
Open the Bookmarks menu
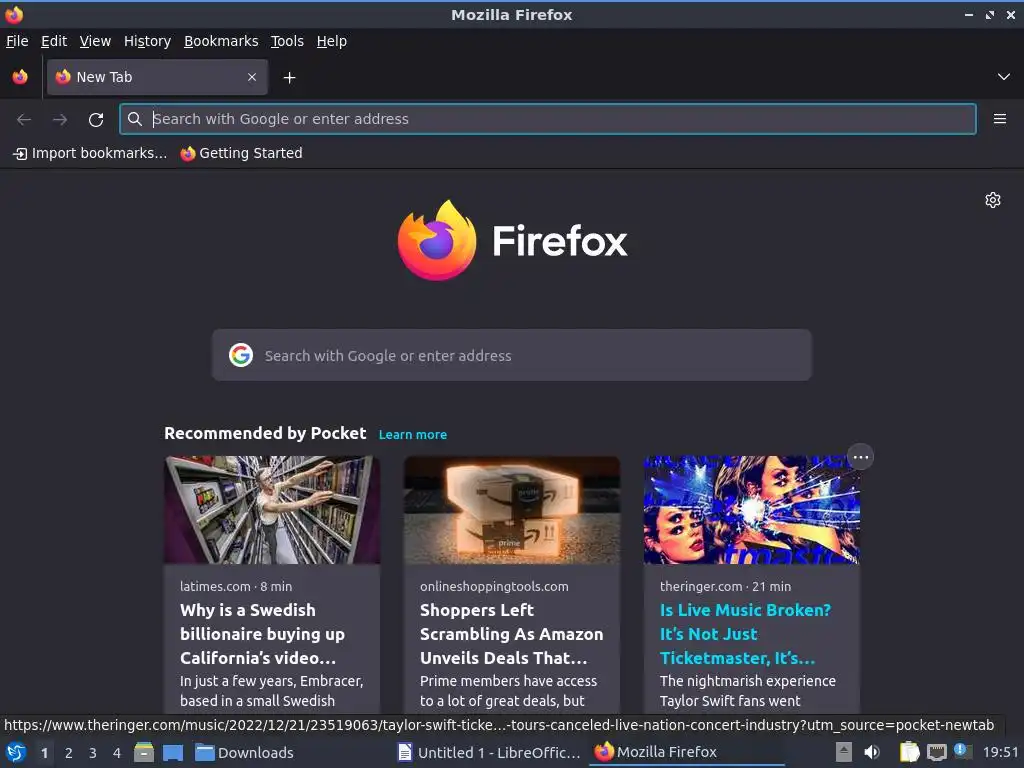coord(221,41)
